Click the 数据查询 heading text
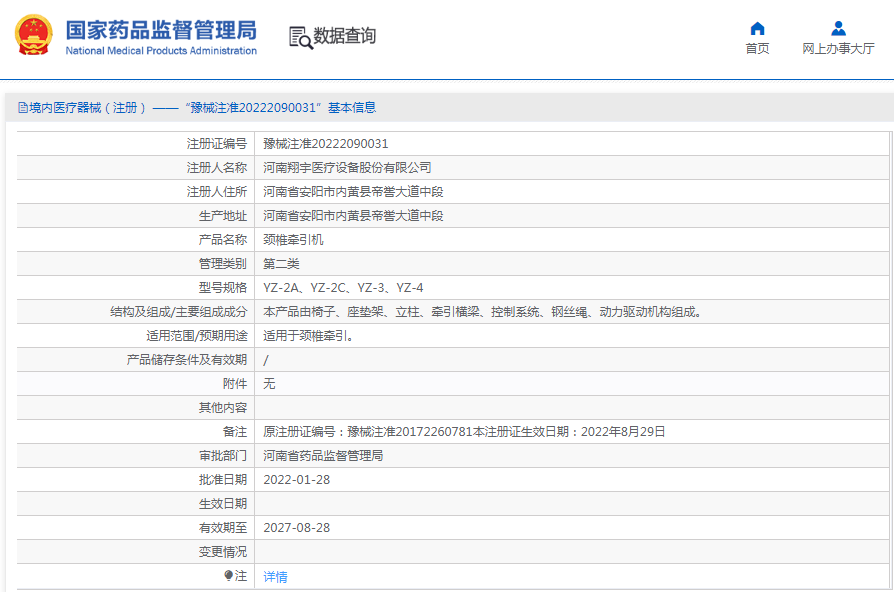 [345, 36]
